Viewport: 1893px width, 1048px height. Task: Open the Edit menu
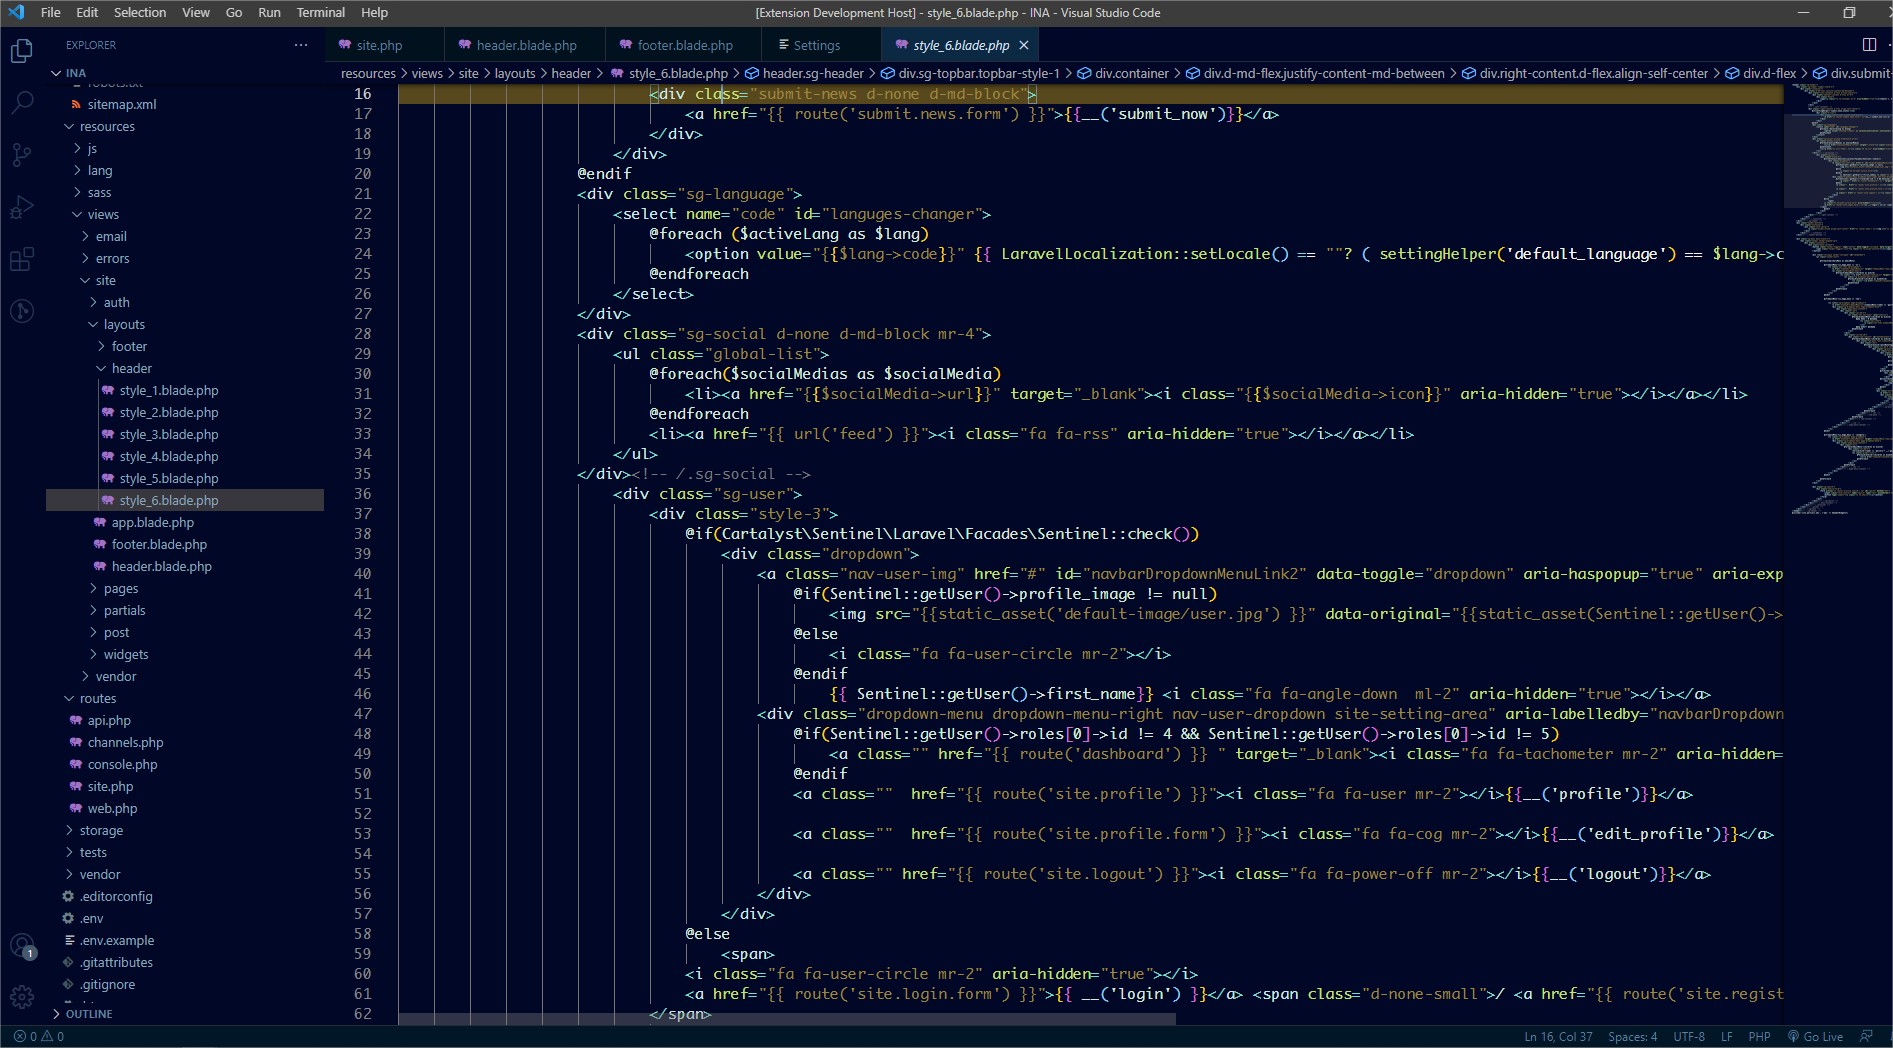(87, 12)
